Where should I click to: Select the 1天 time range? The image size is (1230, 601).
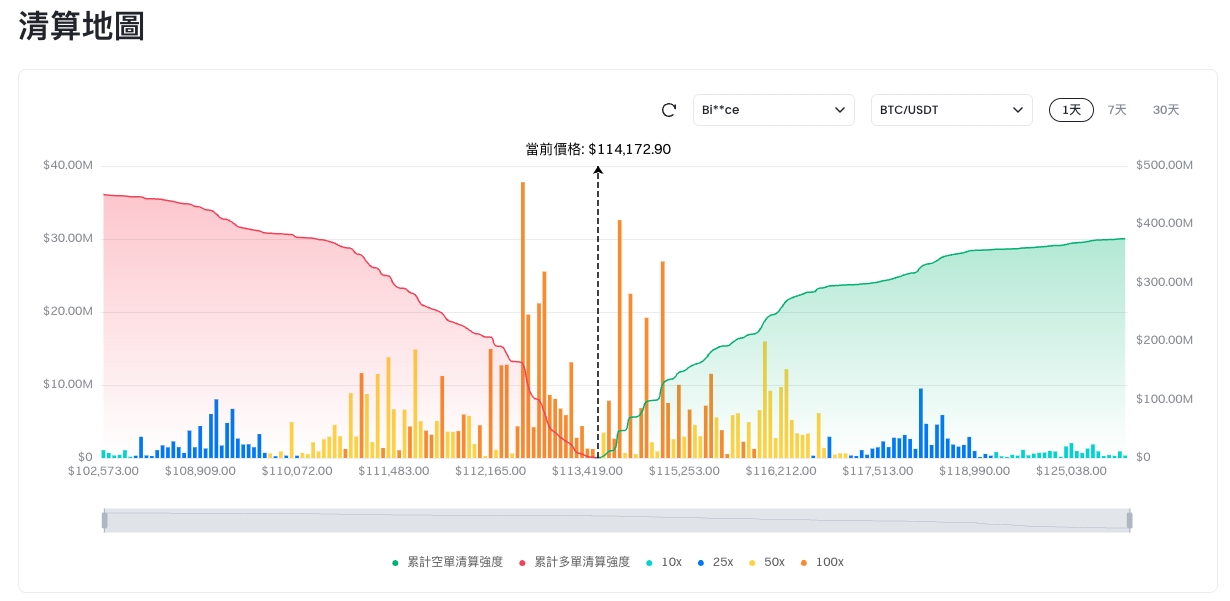(1071, 110)
